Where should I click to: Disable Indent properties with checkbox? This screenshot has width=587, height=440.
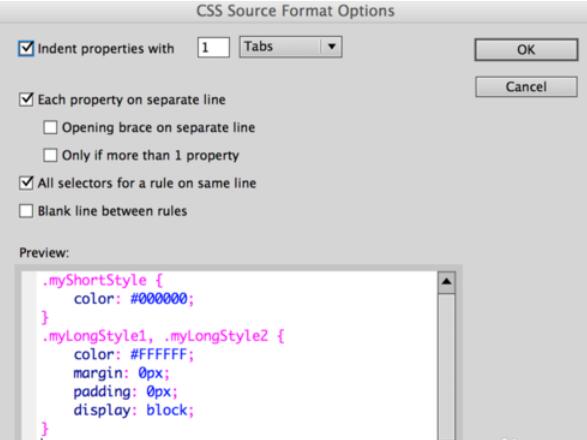(x=26, y=49)
